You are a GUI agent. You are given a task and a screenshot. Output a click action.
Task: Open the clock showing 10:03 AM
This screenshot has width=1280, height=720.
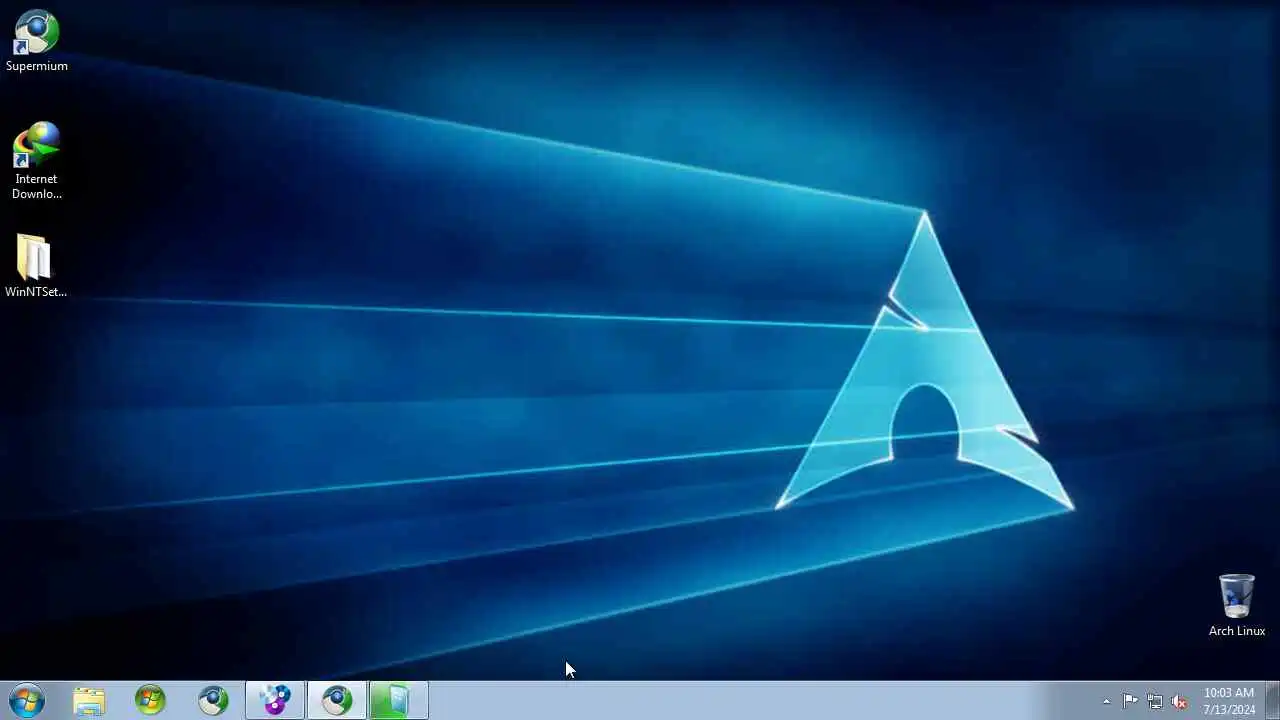1229,701
